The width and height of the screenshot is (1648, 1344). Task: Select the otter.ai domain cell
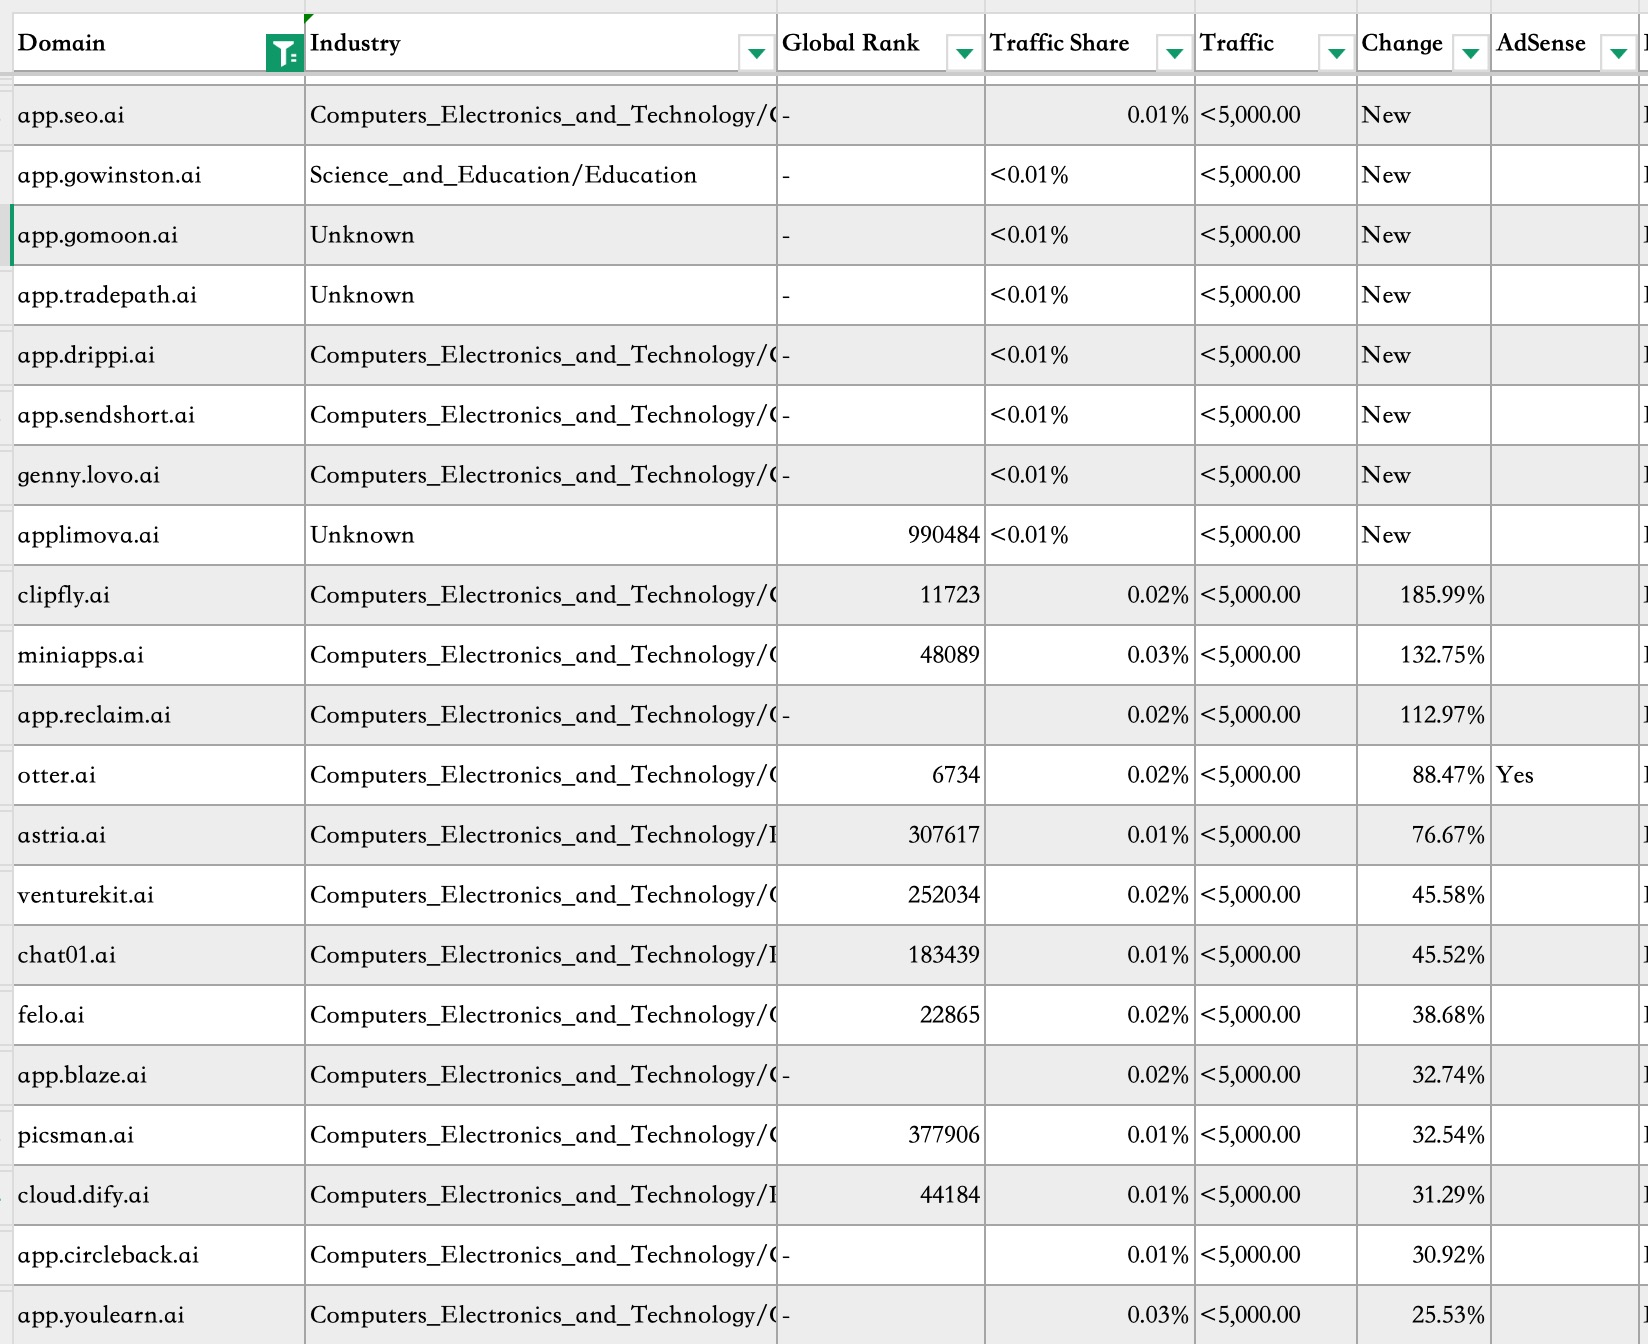point(159,775)
